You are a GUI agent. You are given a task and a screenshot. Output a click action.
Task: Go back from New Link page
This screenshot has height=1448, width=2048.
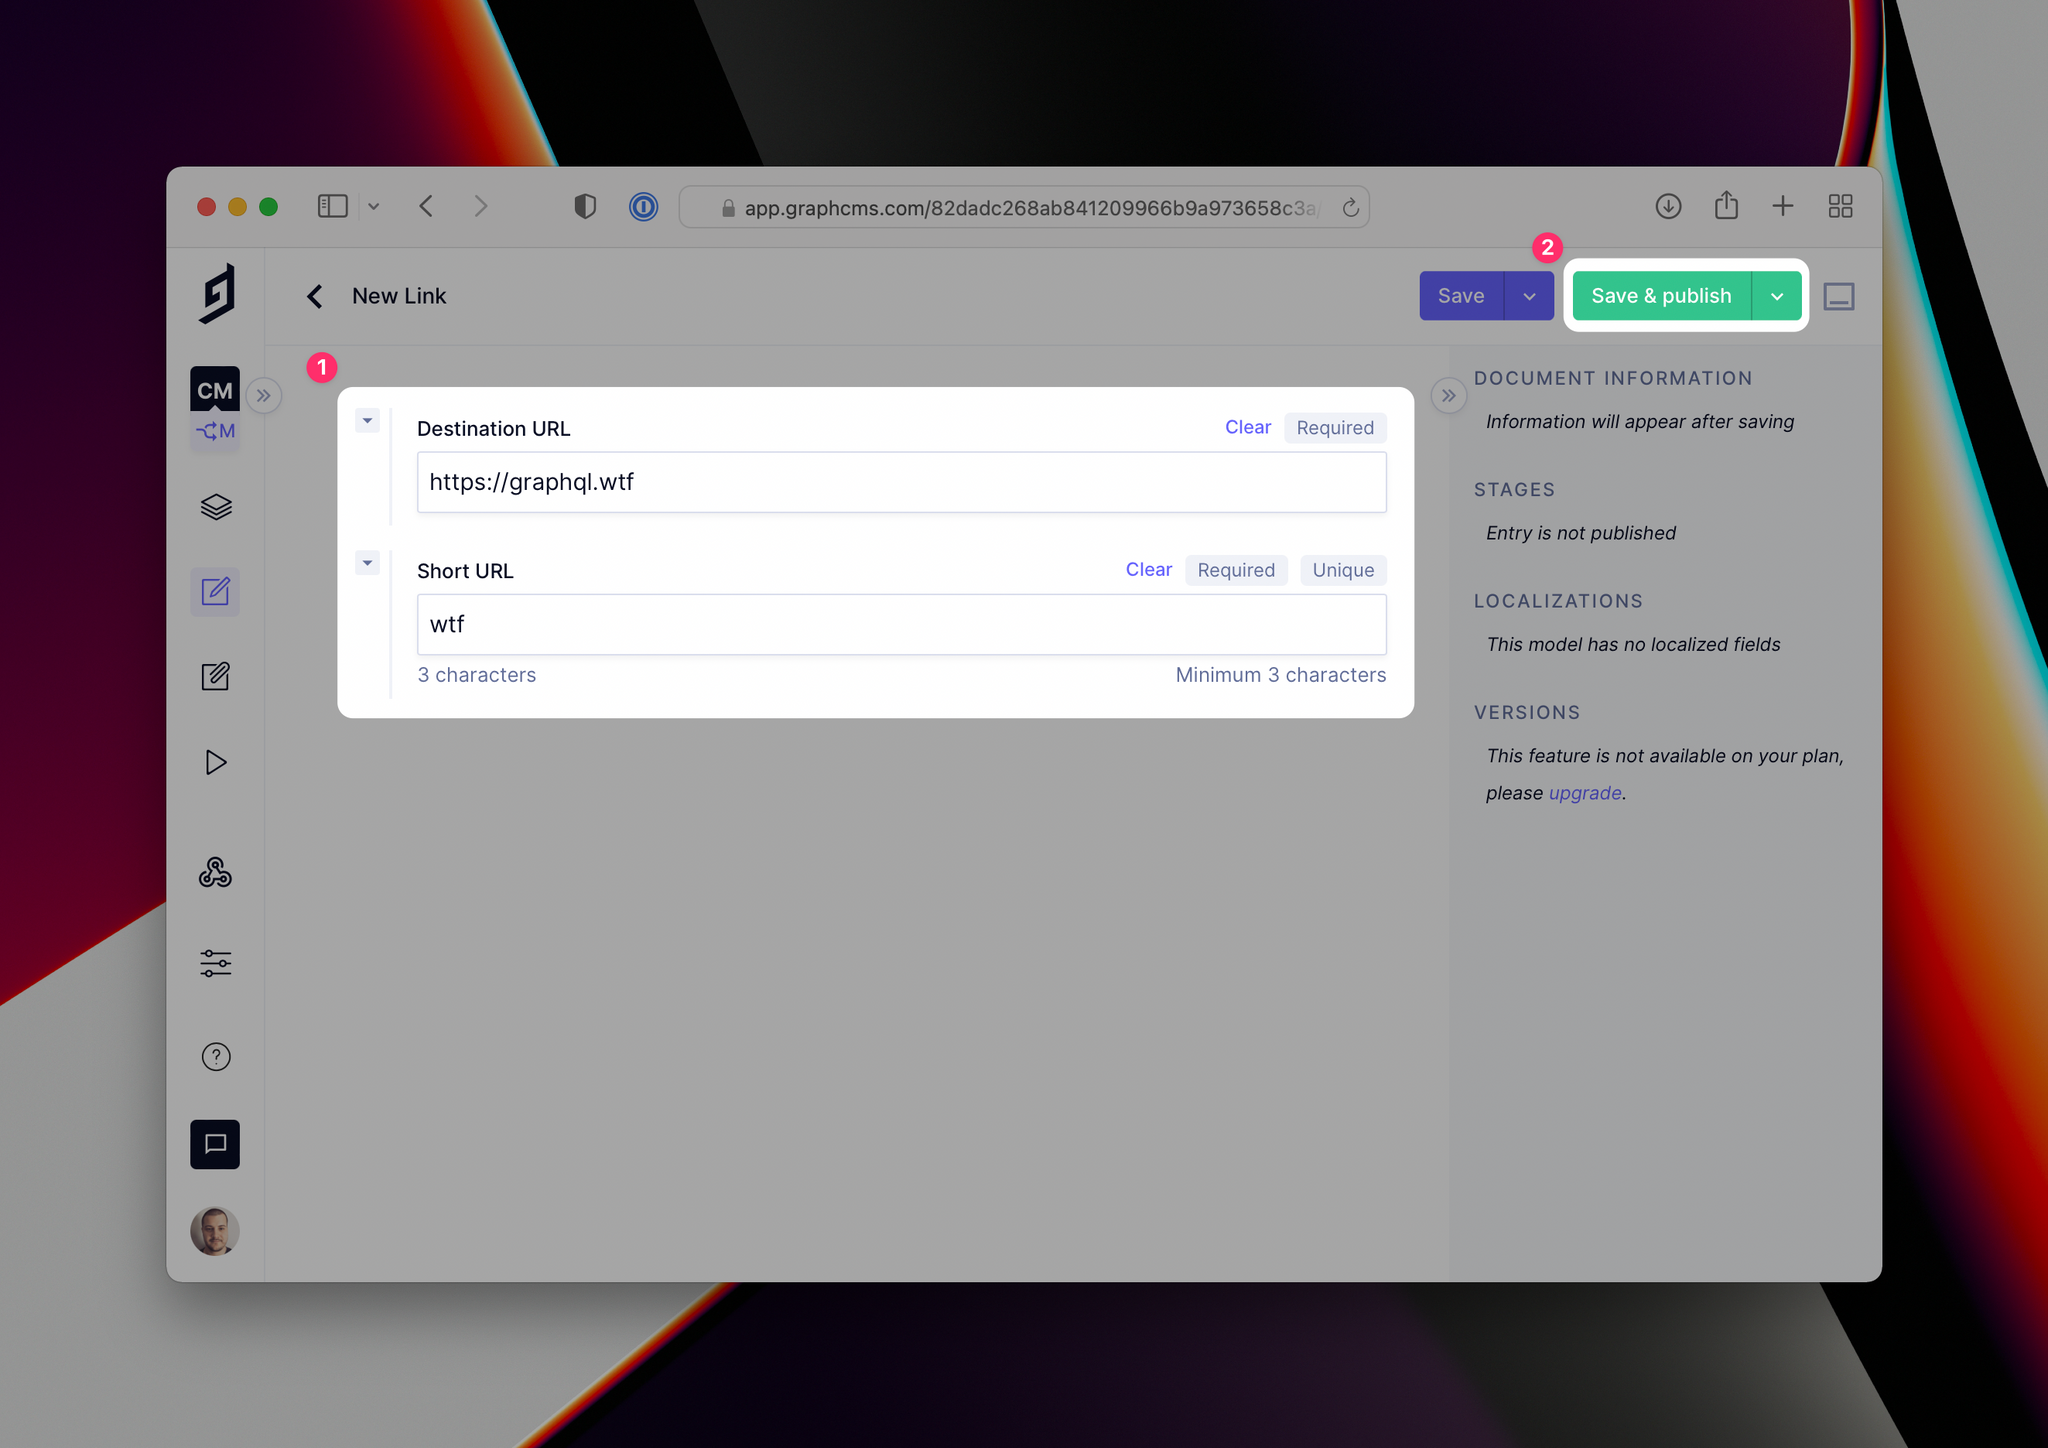pos(315,296)
